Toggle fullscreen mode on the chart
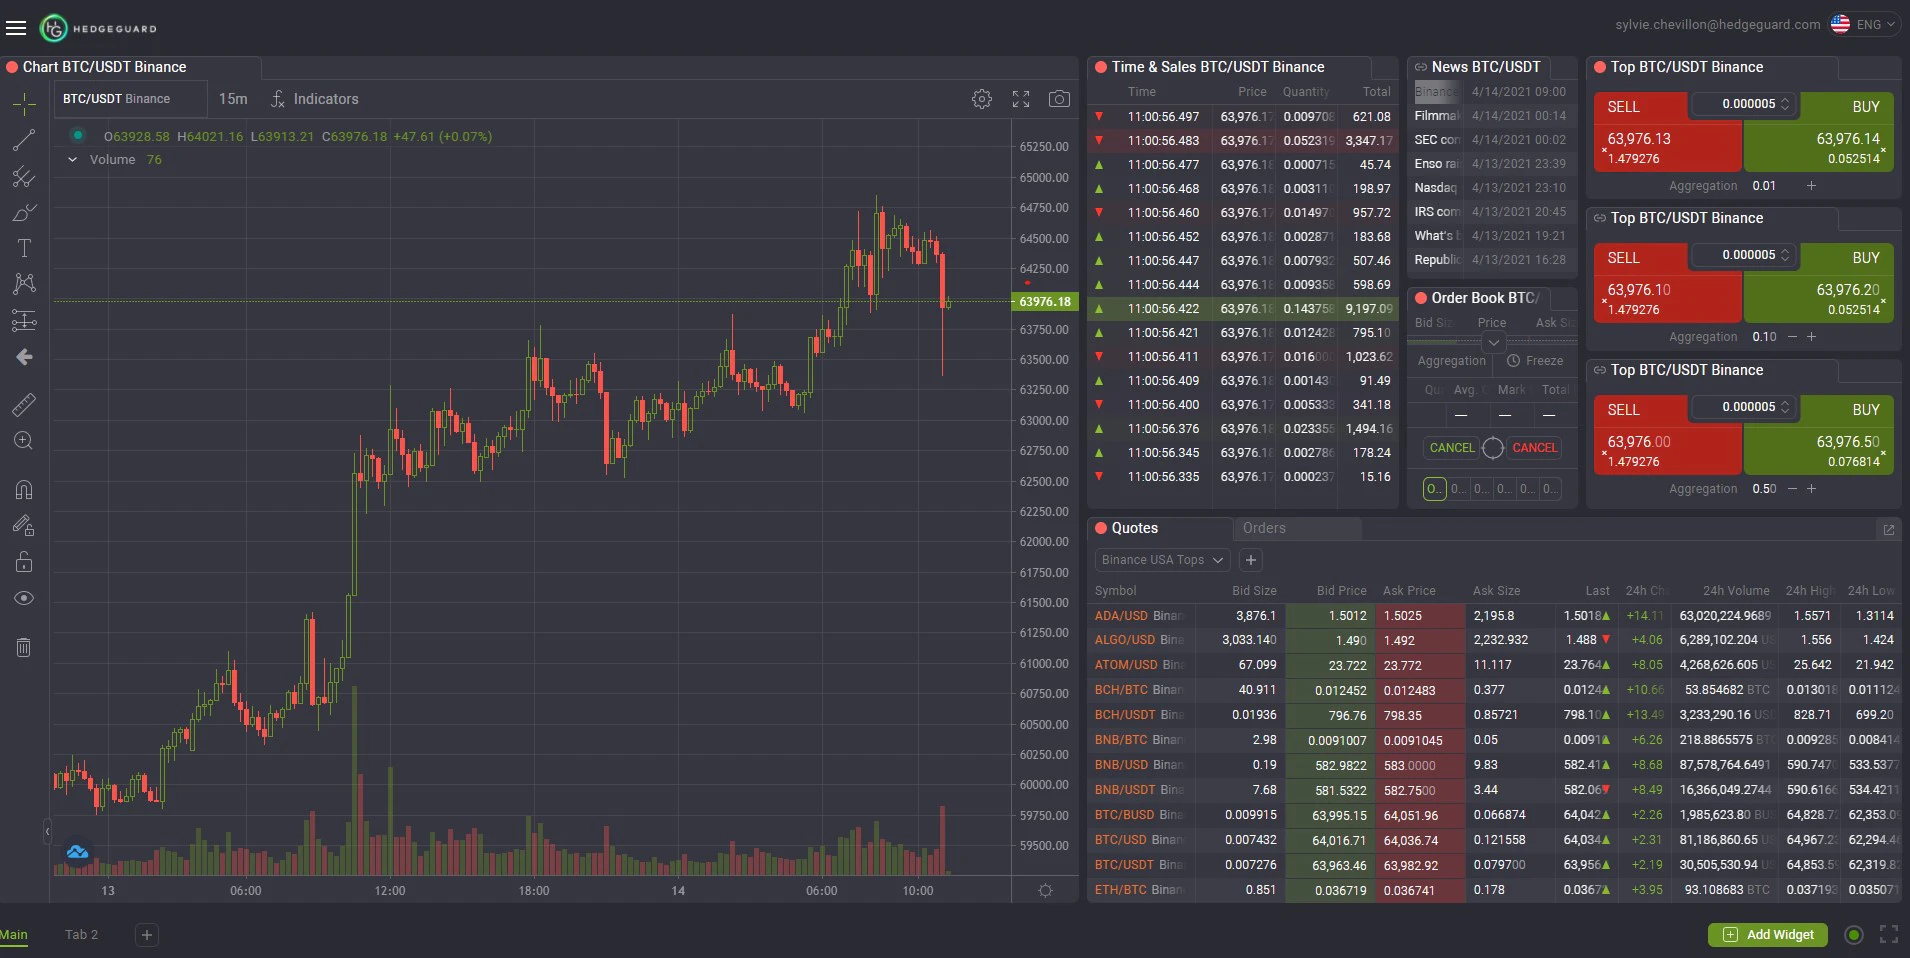 coord(1020,99)
